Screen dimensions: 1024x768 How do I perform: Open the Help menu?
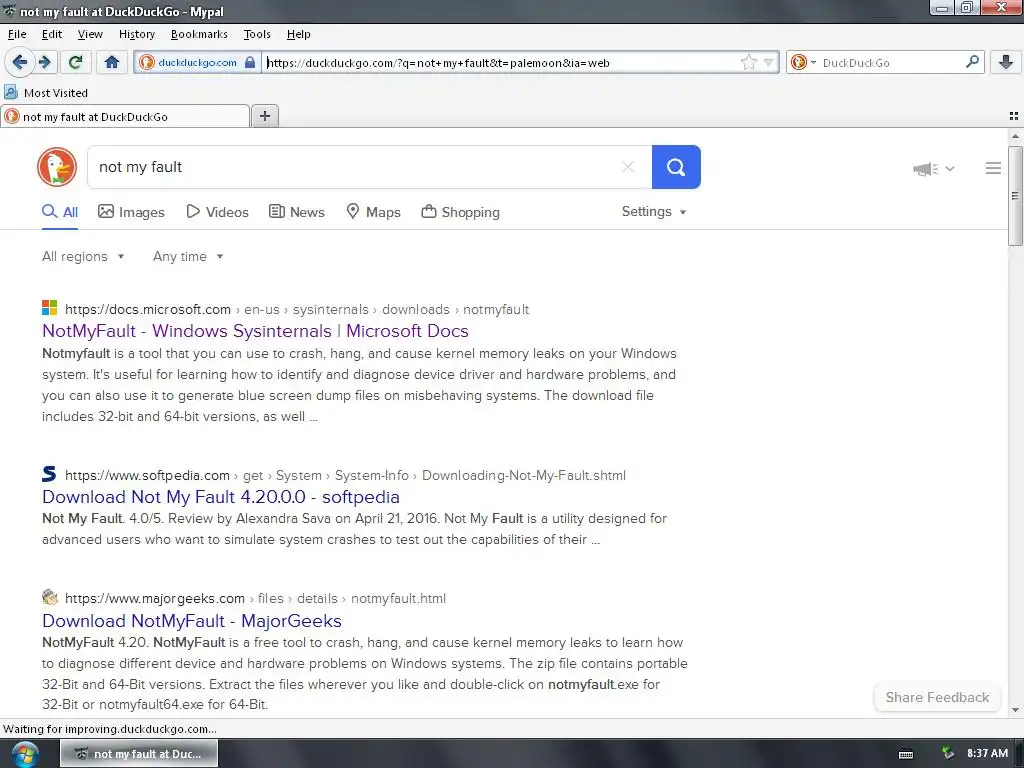point(298,34)
